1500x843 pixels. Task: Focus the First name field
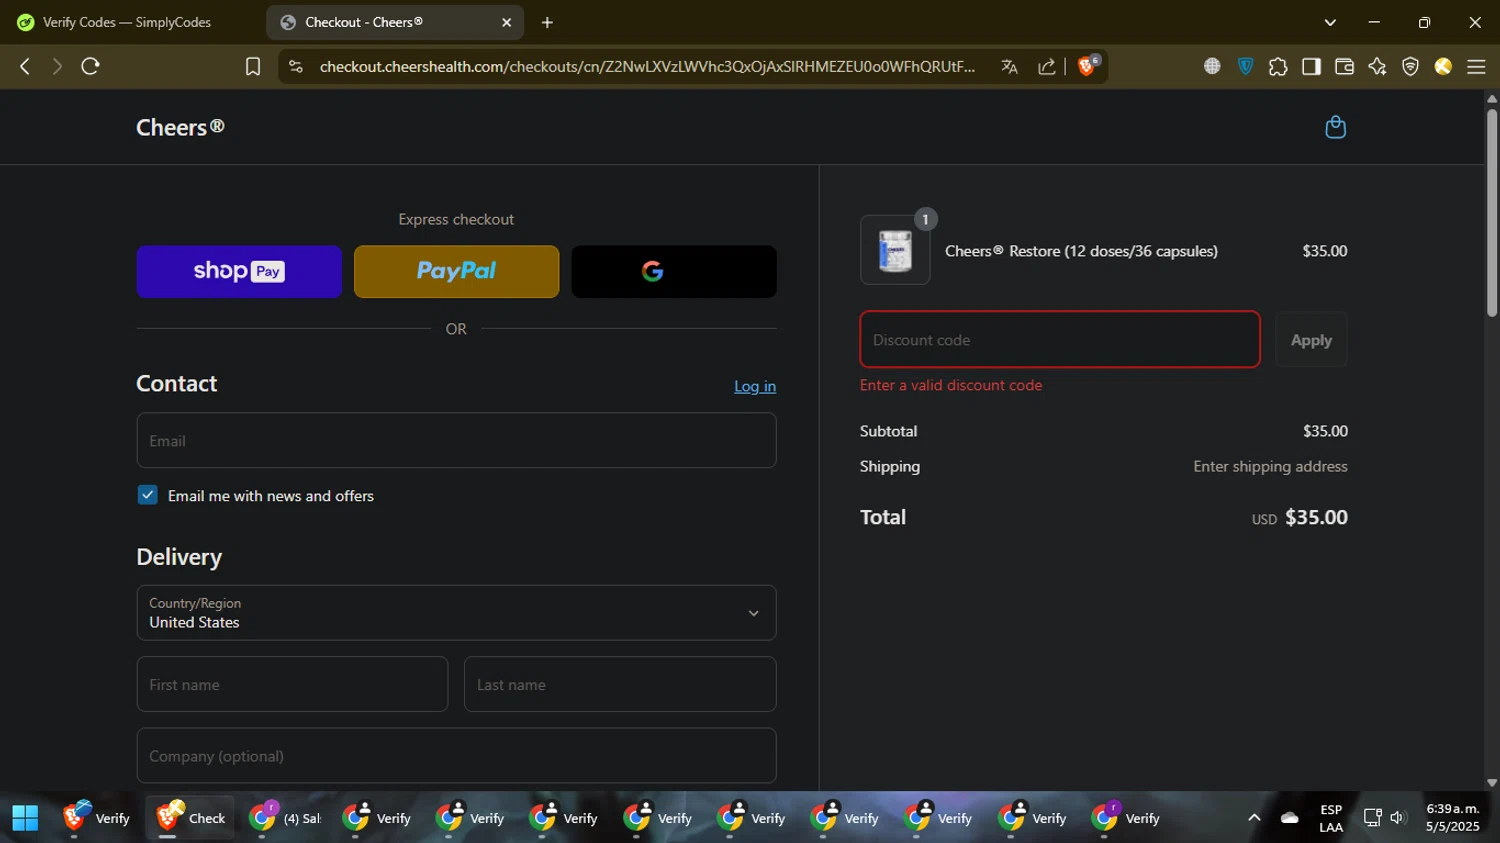(x=292, y=684)
